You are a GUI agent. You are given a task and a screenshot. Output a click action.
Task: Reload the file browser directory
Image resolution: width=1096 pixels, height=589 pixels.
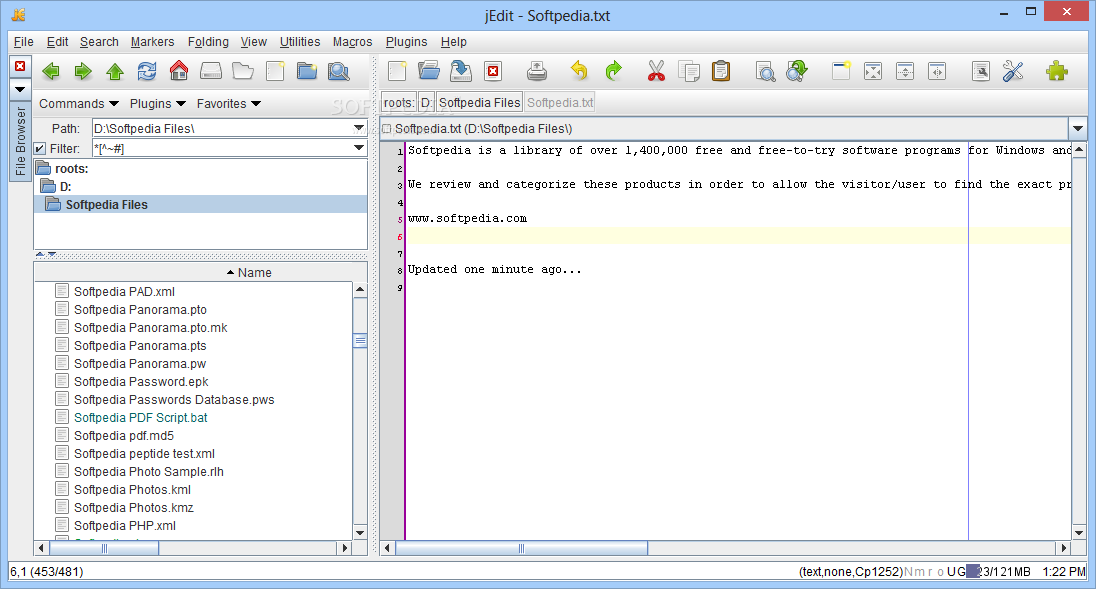(x=147, y=71)
